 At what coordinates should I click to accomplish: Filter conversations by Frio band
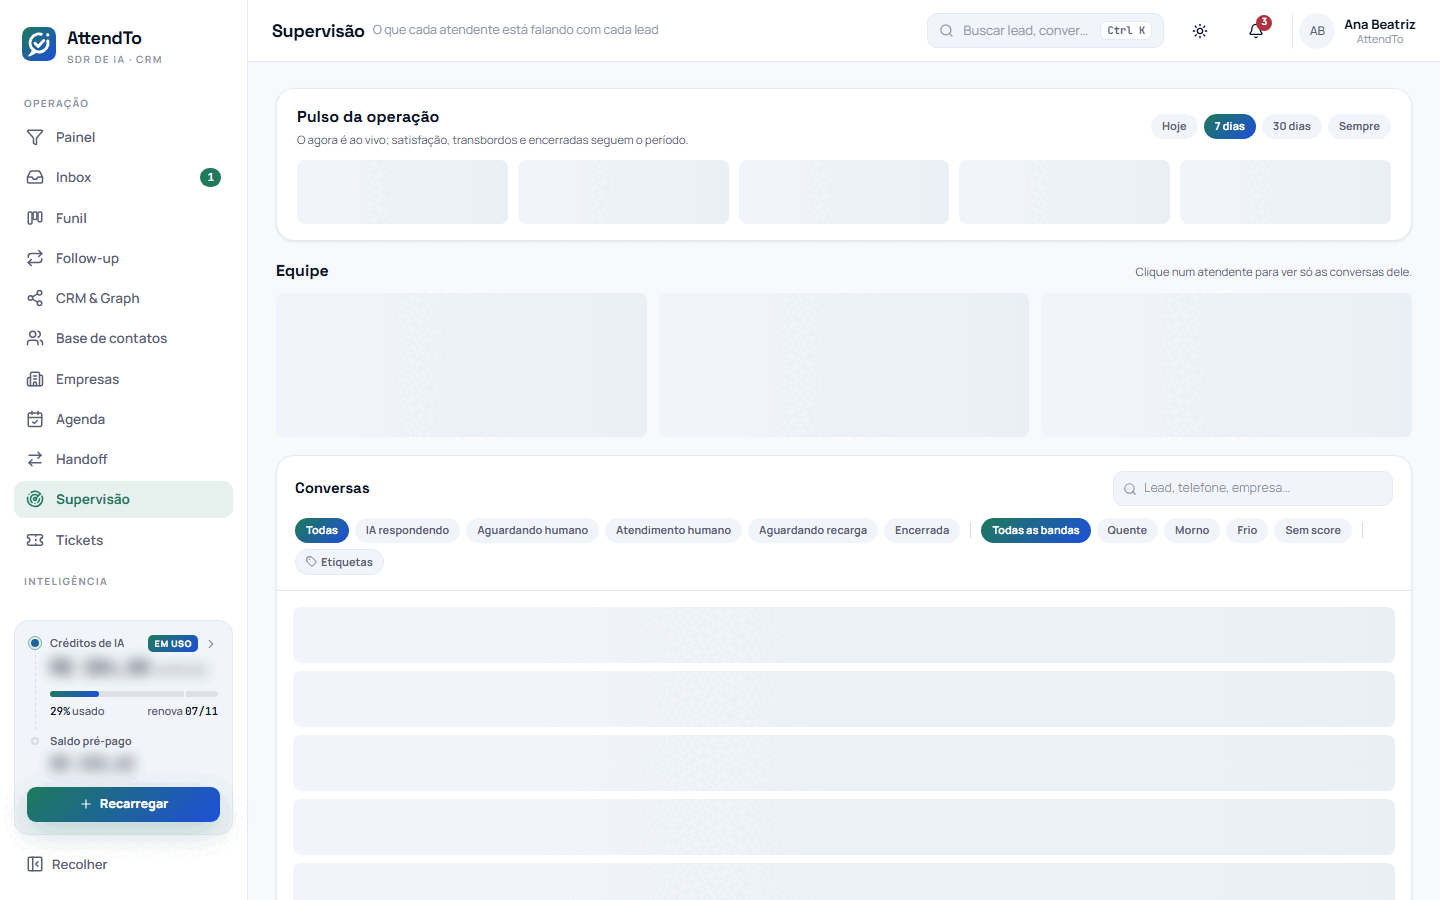coord(1247,530)
